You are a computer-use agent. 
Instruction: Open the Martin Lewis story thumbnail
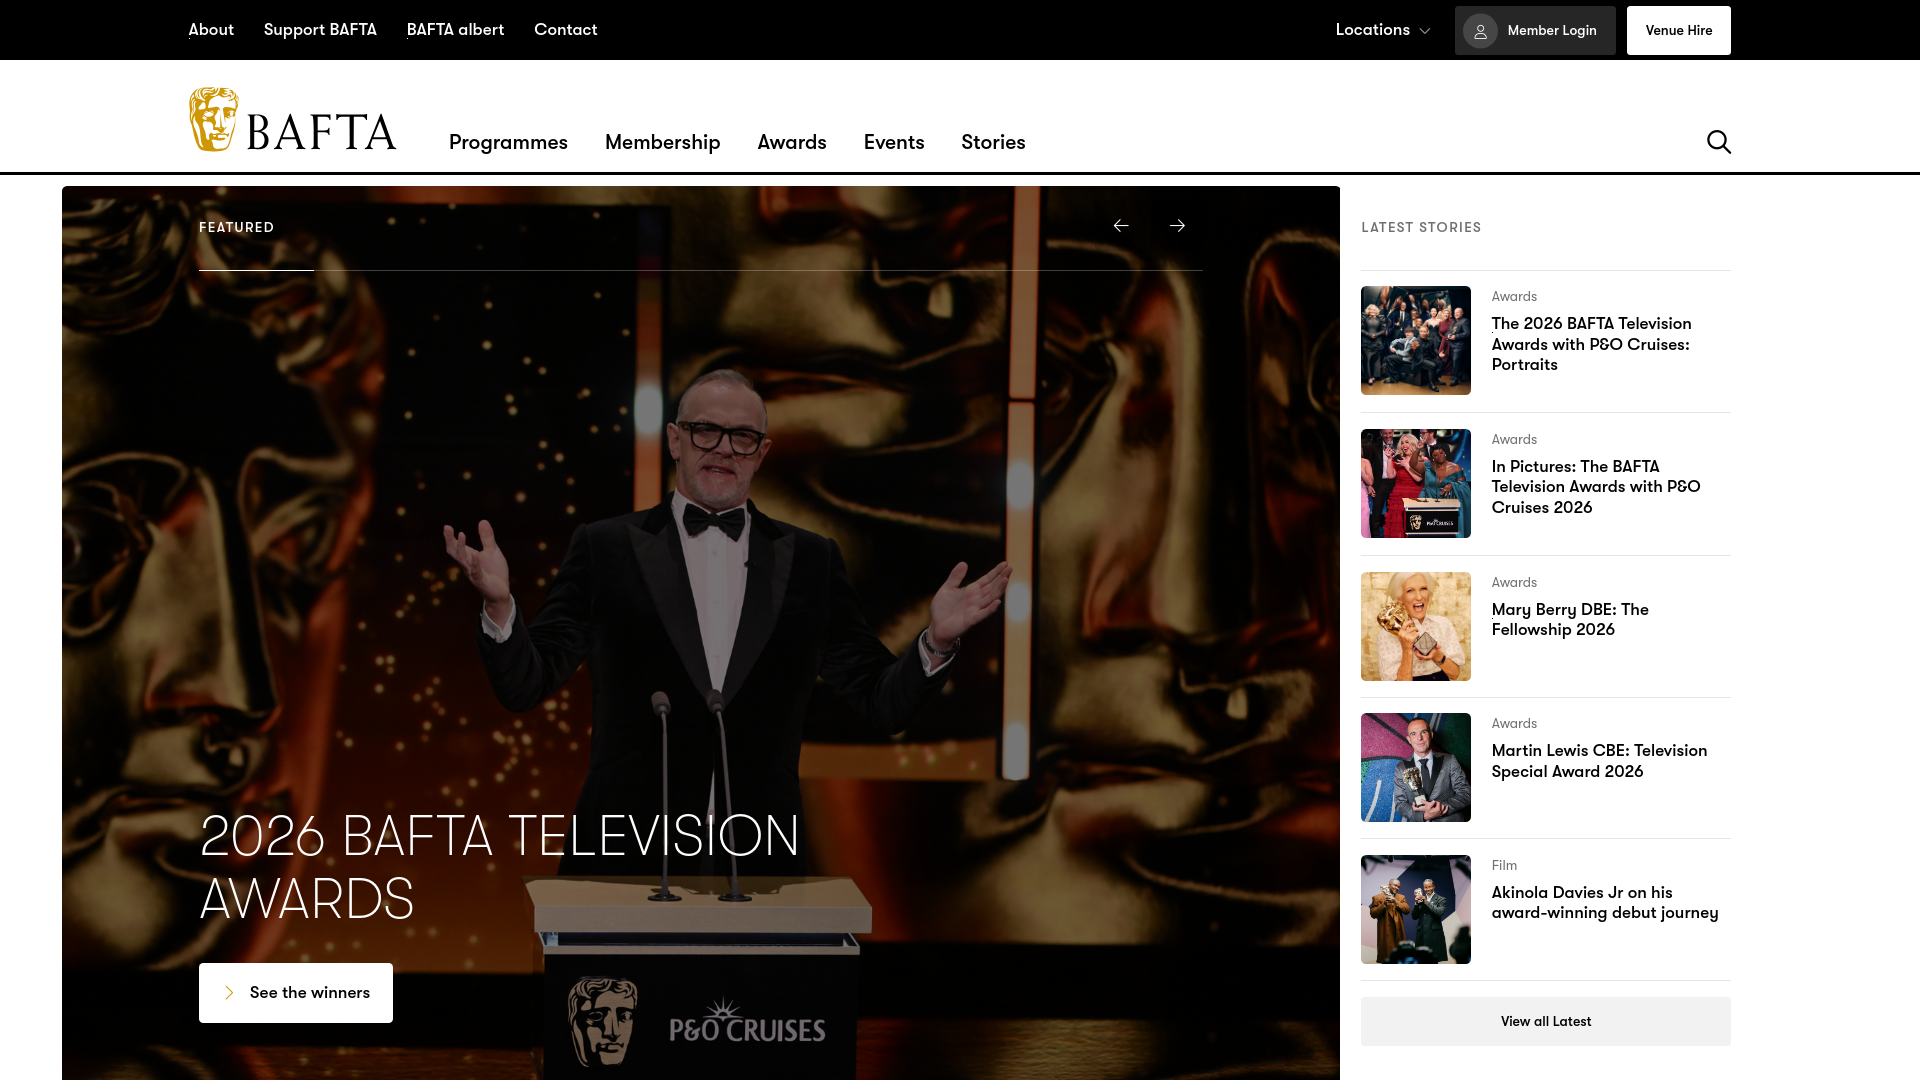tap(1415, 768)
